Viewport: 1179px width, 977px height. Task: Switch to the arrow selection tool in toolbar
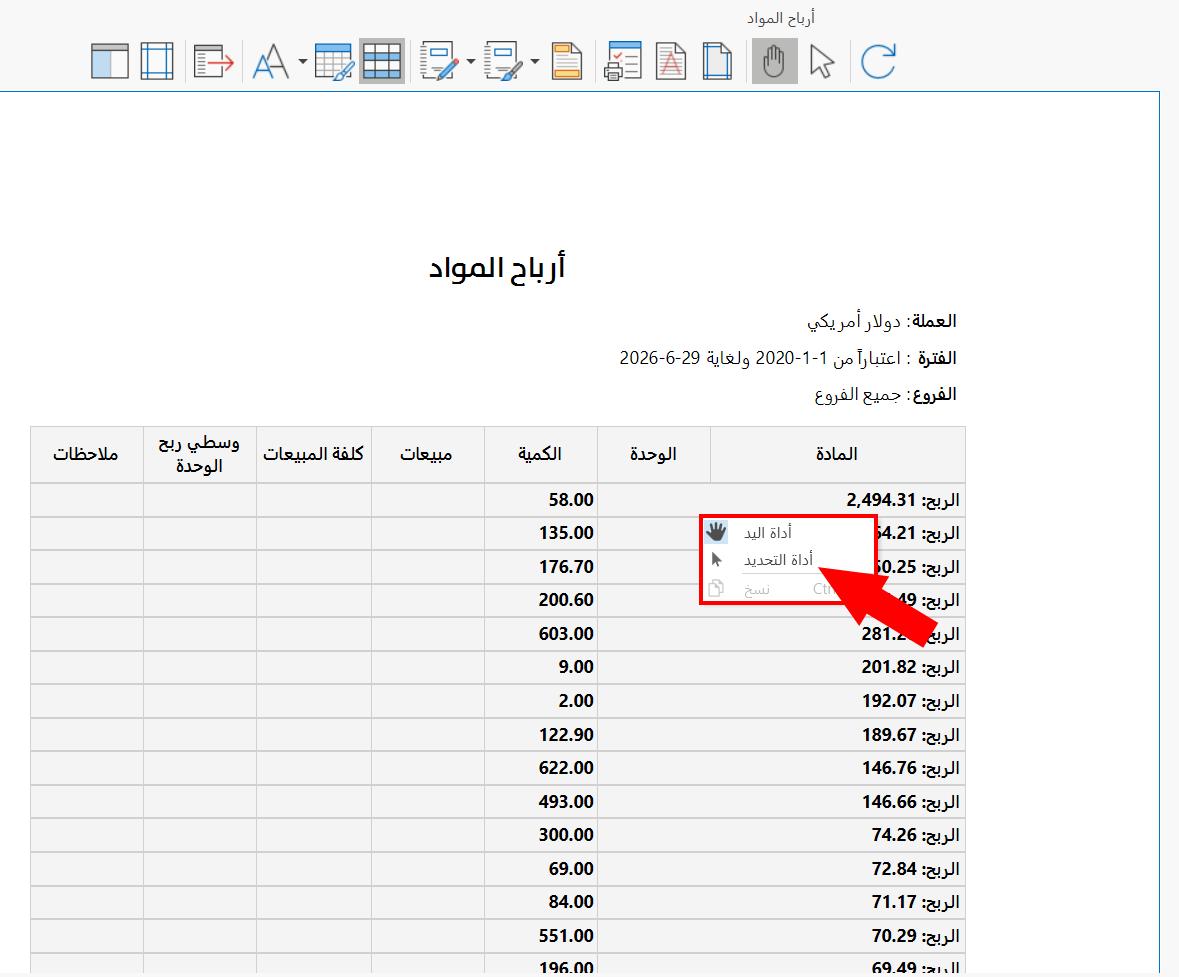(x=822, y=61)
